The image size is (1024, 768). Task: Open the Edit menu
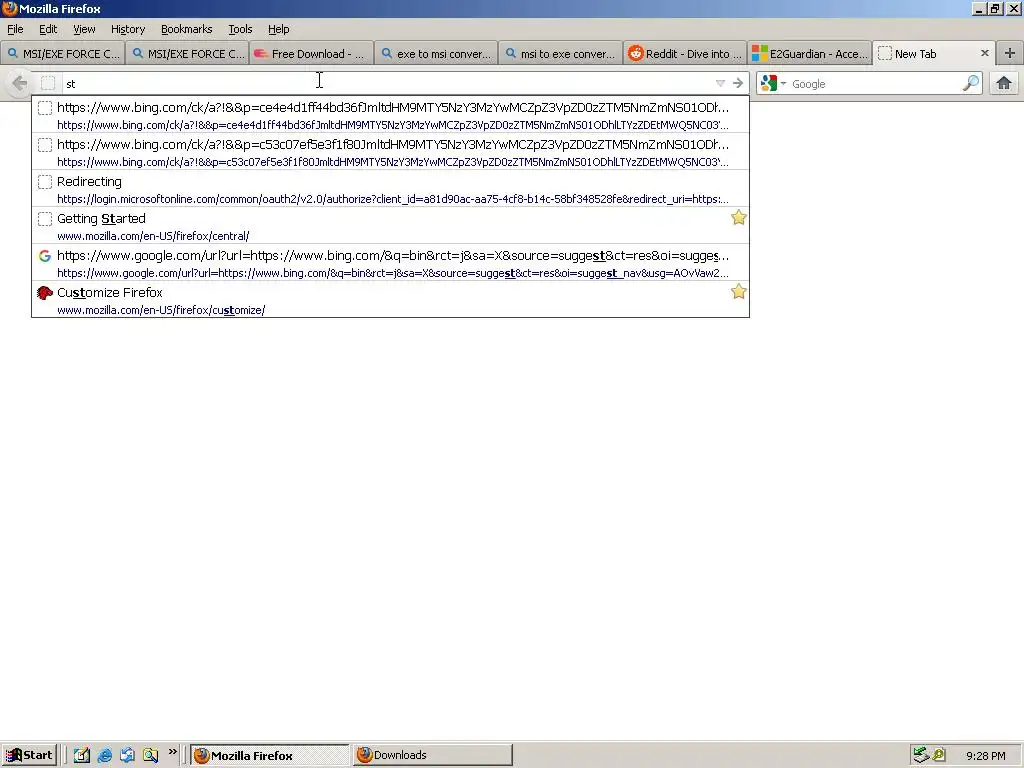(x=48, y=29)
